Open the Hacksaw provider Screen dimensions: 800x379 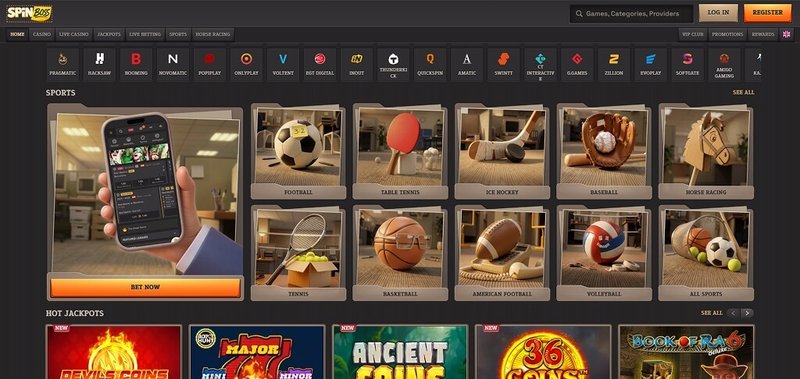[99, 64]
